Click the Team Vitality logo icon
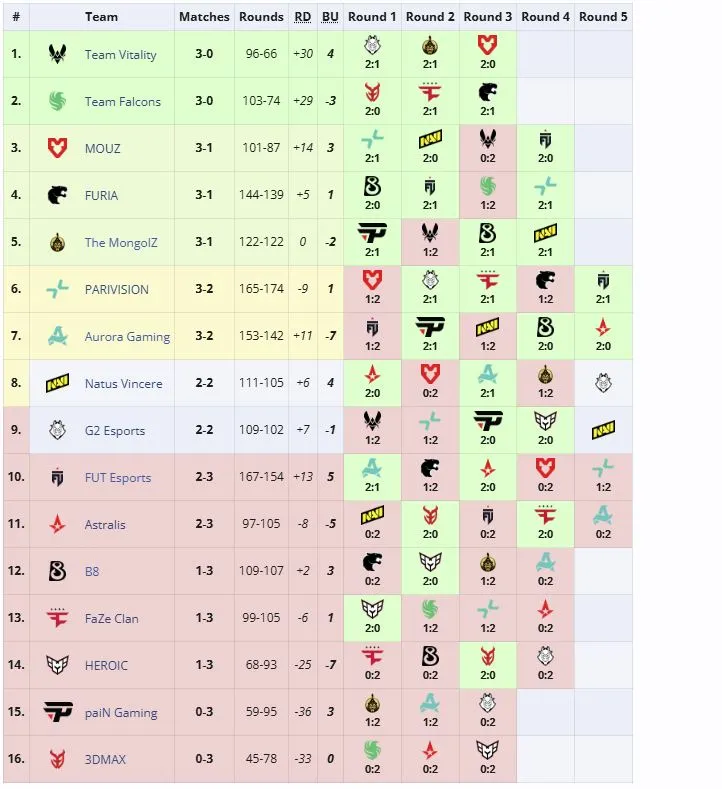This screenshot has height=789, width=722. click(57, 54)
